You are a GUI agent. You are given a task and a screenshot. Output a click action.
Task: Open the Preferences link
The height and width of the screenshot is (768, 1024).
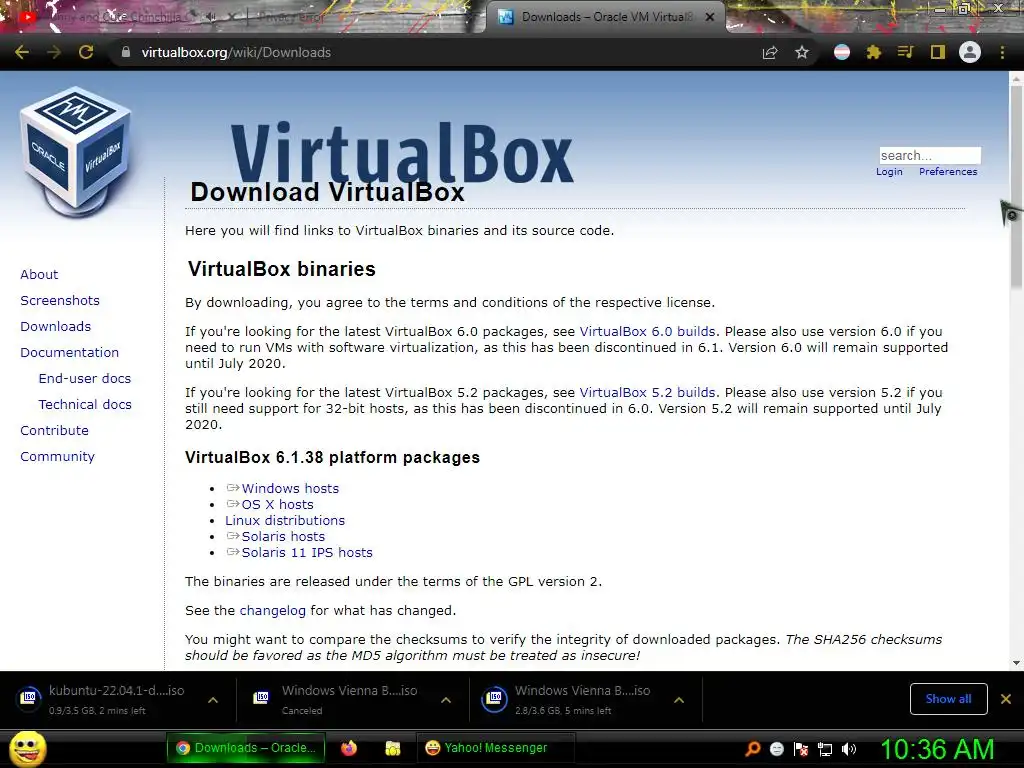tap(948, 172)
